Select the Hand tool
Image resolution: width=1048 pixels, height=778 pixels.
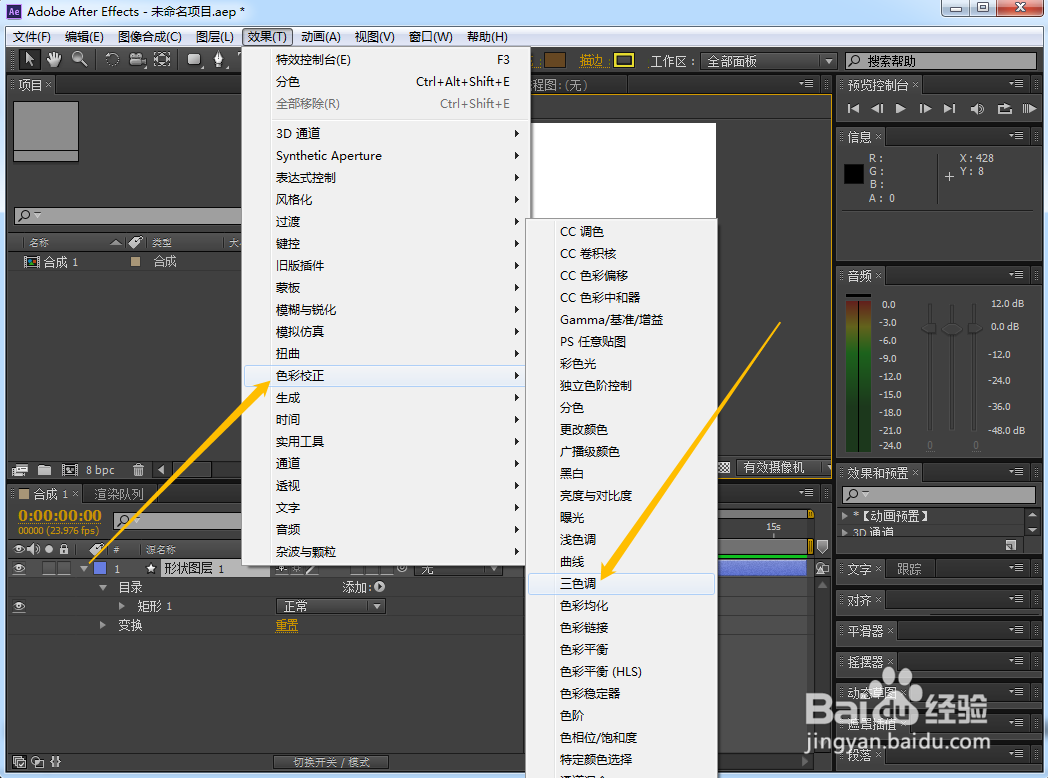54,59
